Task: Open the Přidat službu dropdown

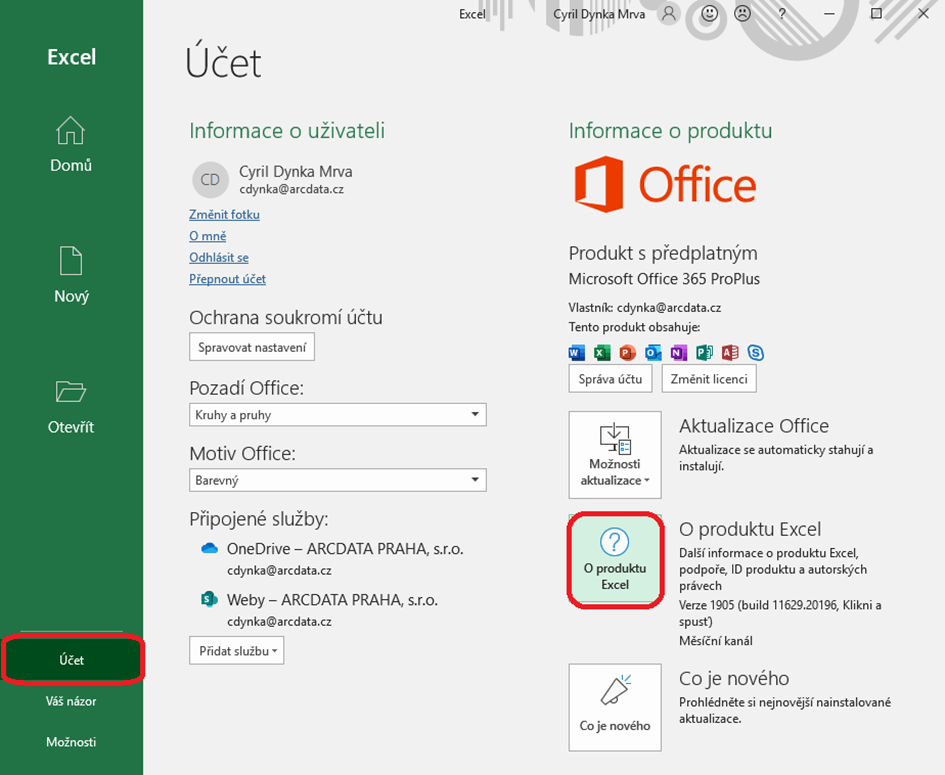Action: click(236, 651)
